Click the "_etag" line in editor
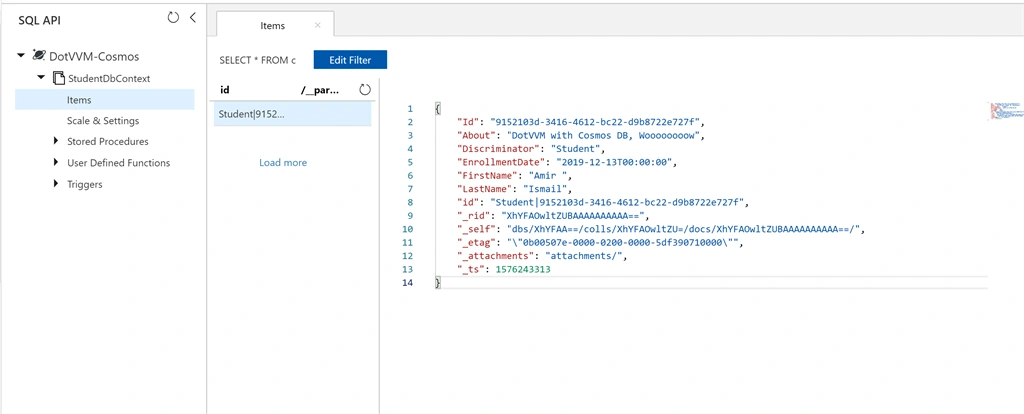This screenshot has height=414, width=1024. (x=601, y=242)
